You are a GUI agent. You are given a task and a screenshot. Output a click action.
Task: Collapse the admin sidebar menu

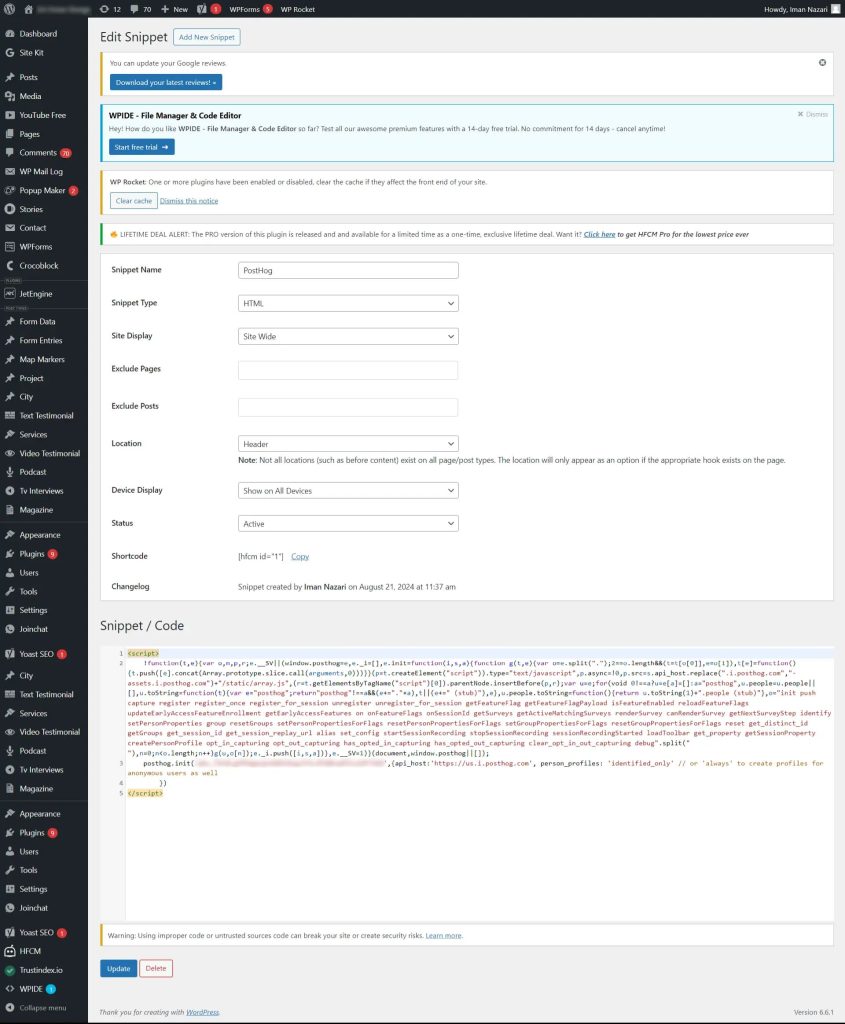coord(44,1008)
